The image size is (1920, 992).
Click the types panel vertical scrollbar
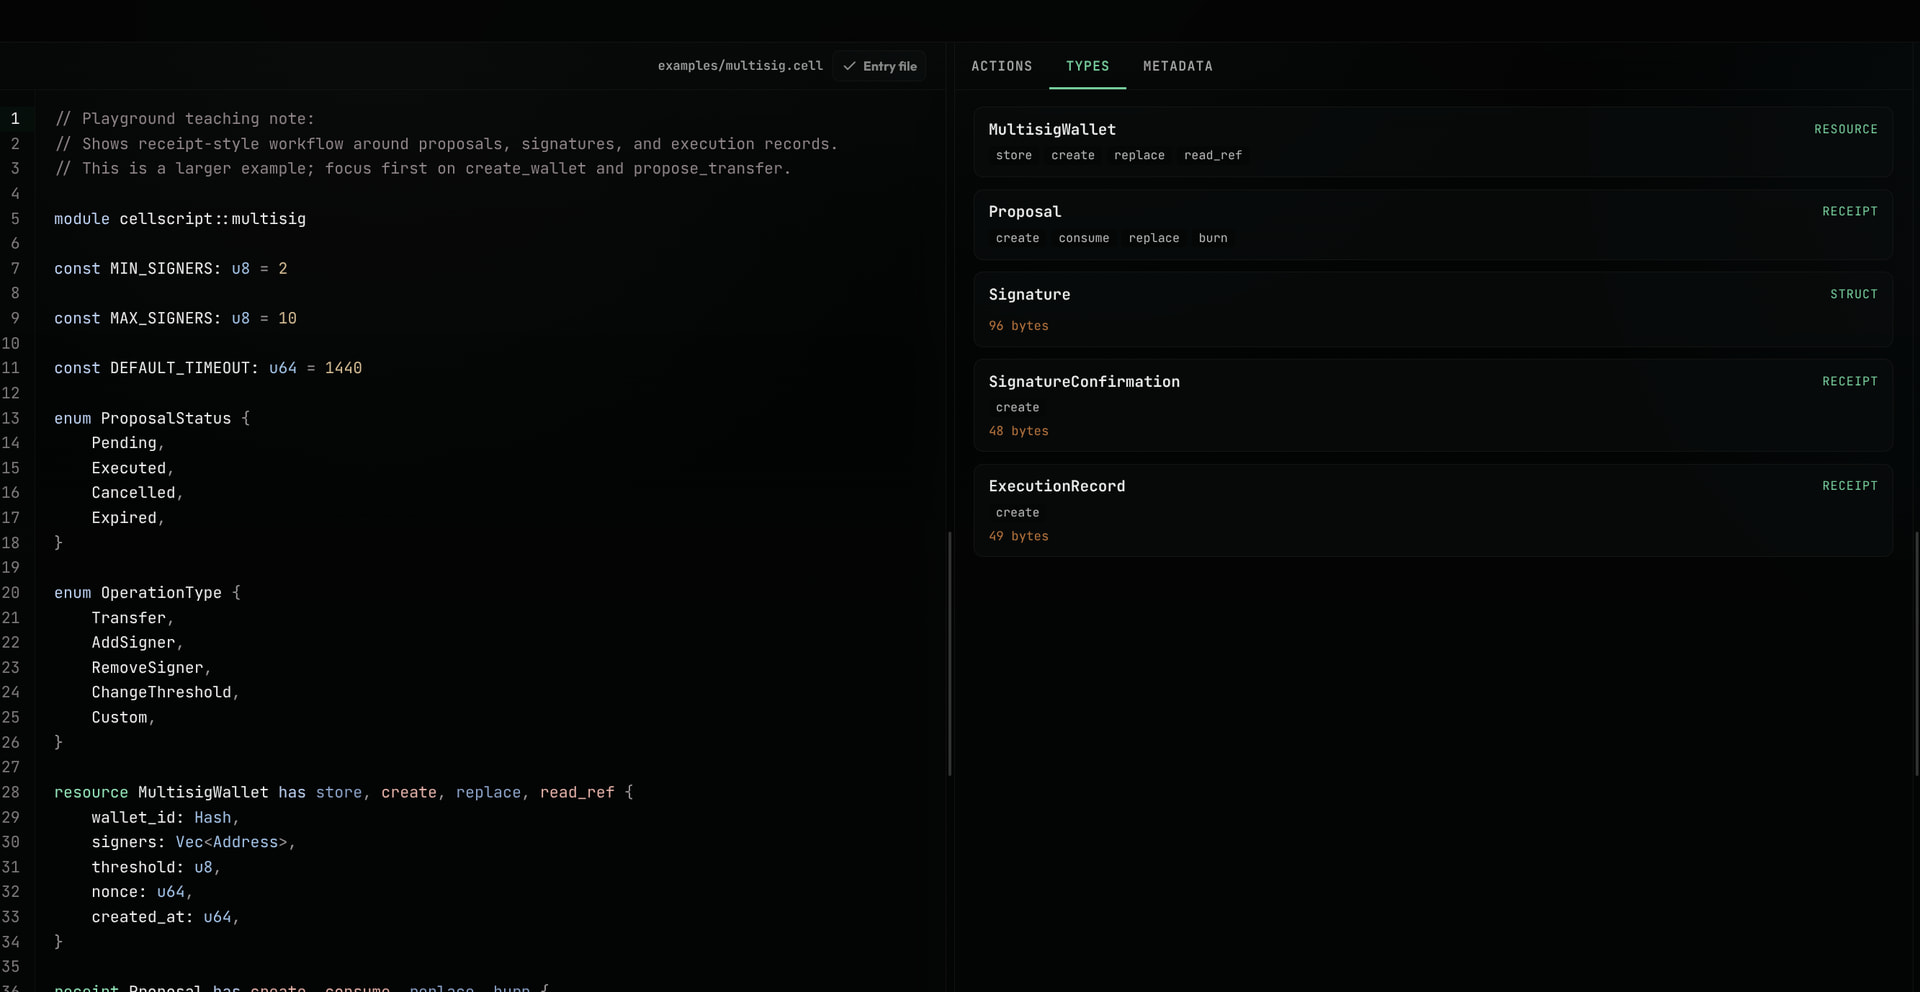click(1916, 653)
